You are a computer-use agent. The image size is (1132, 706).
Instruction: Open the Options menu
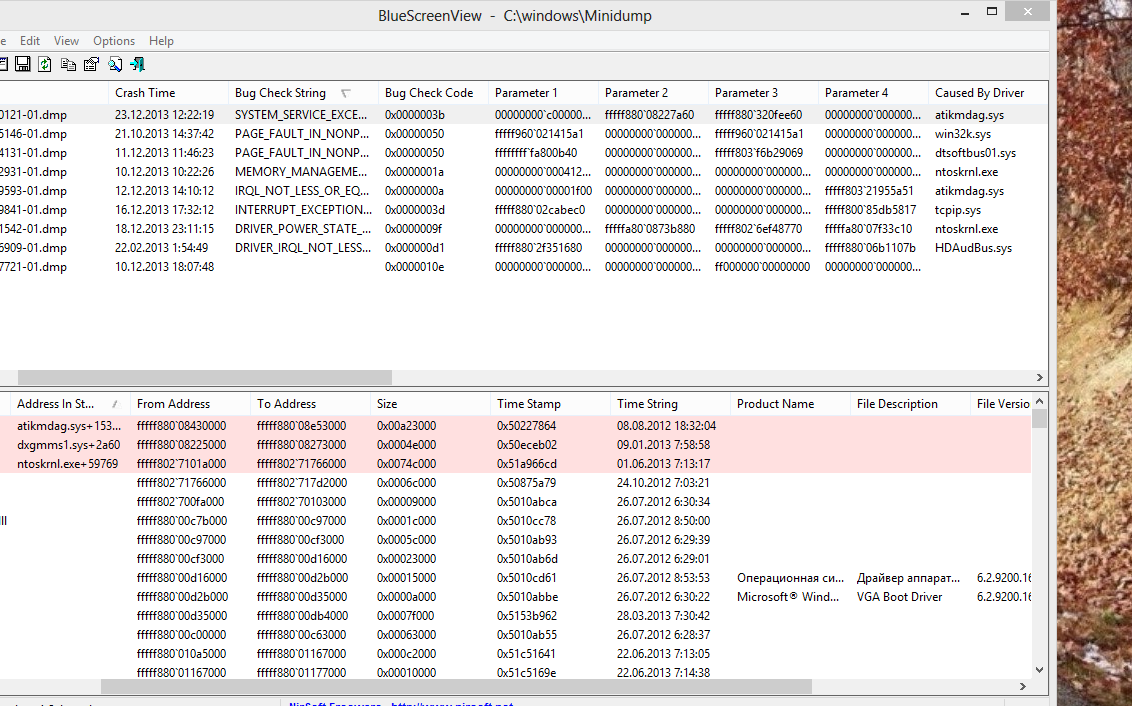(x=114, y=40)
